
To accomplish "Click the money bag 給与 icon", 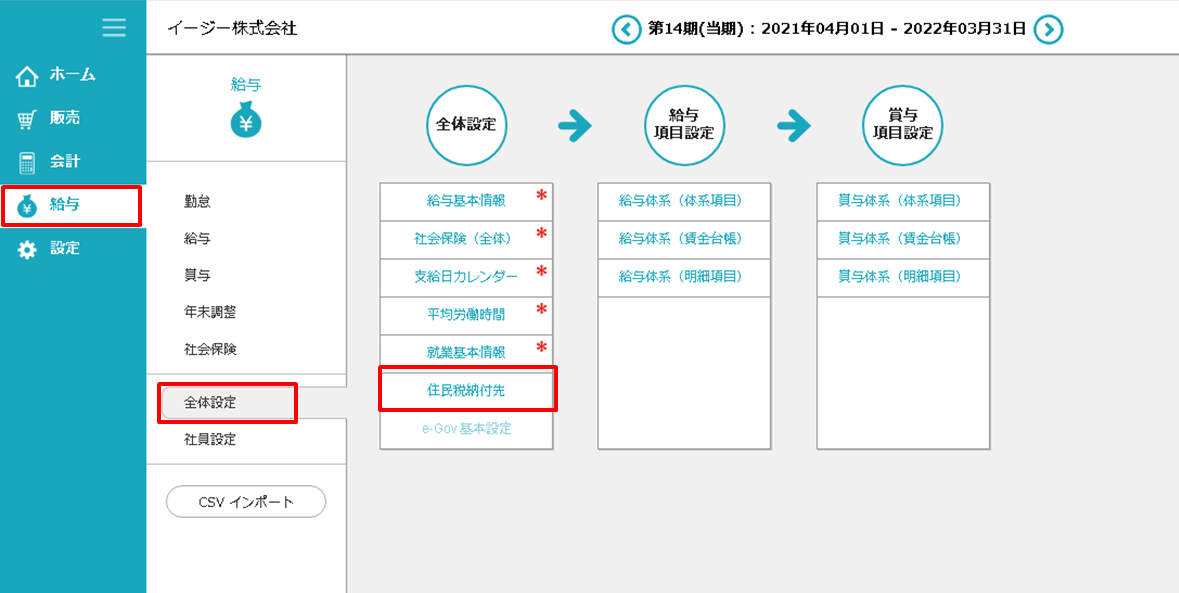I will [x=246, y=121].
